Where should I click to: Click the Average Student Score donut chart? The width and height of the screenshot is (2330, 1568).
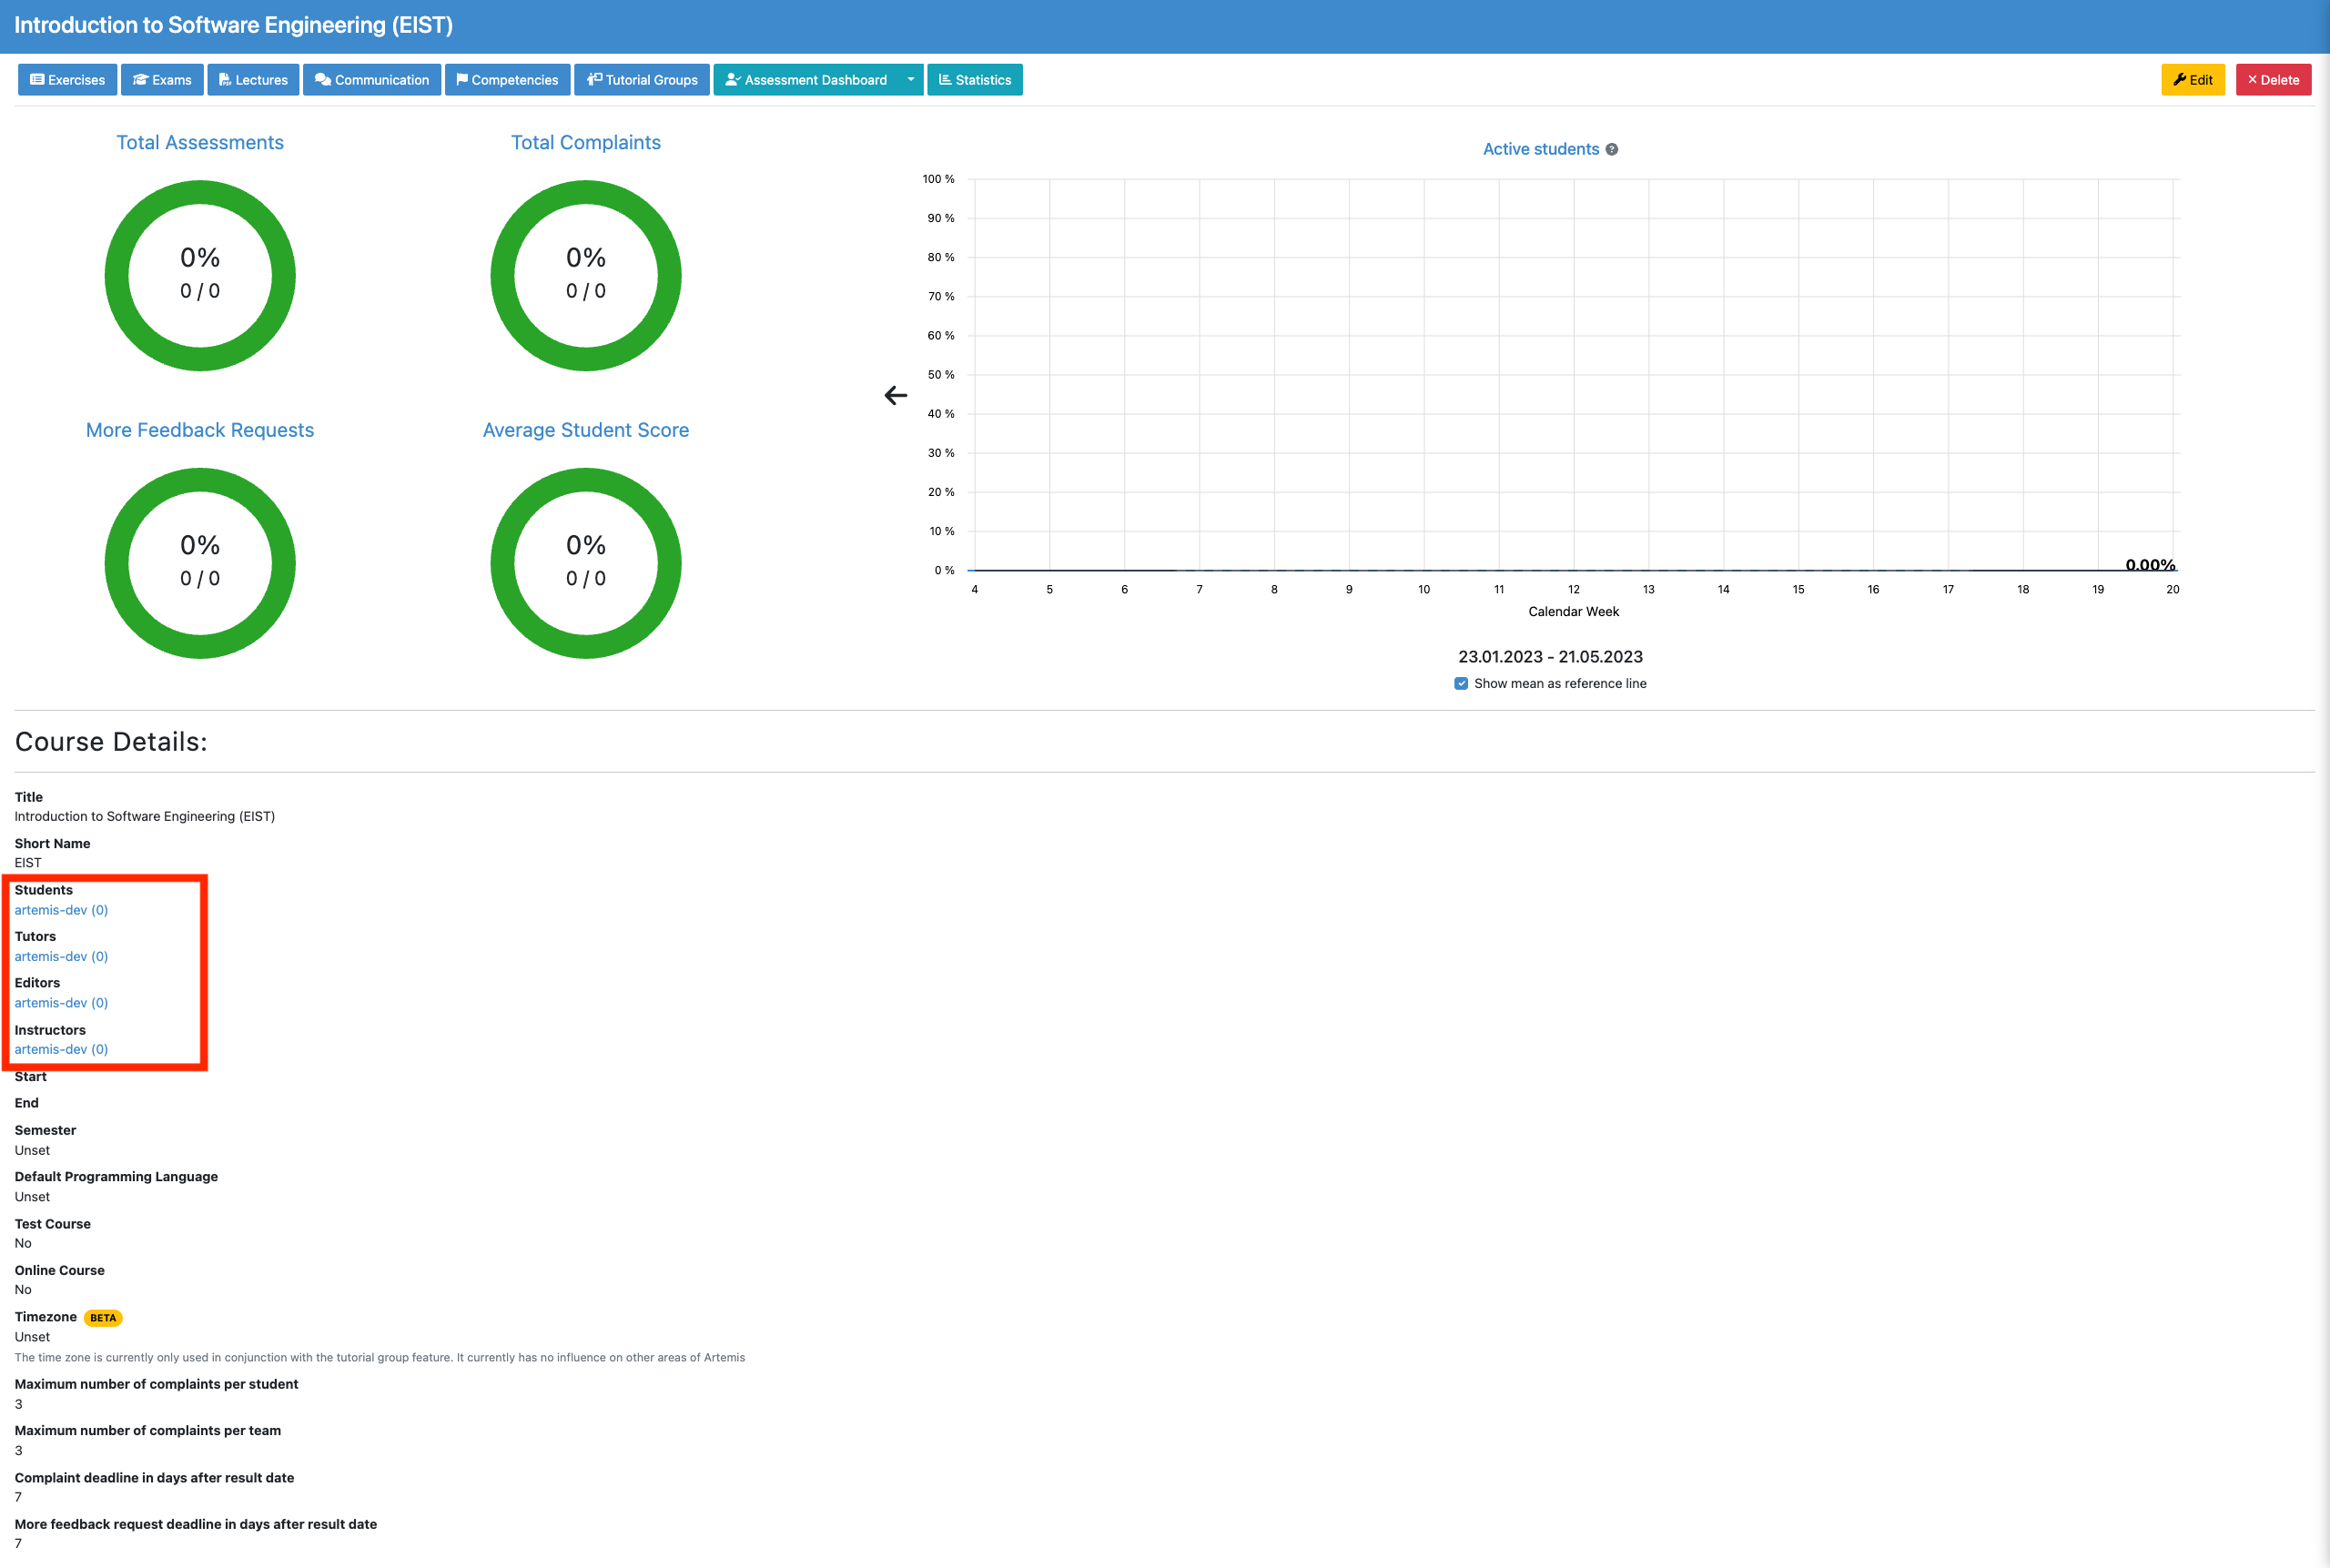tap(586, 563)
